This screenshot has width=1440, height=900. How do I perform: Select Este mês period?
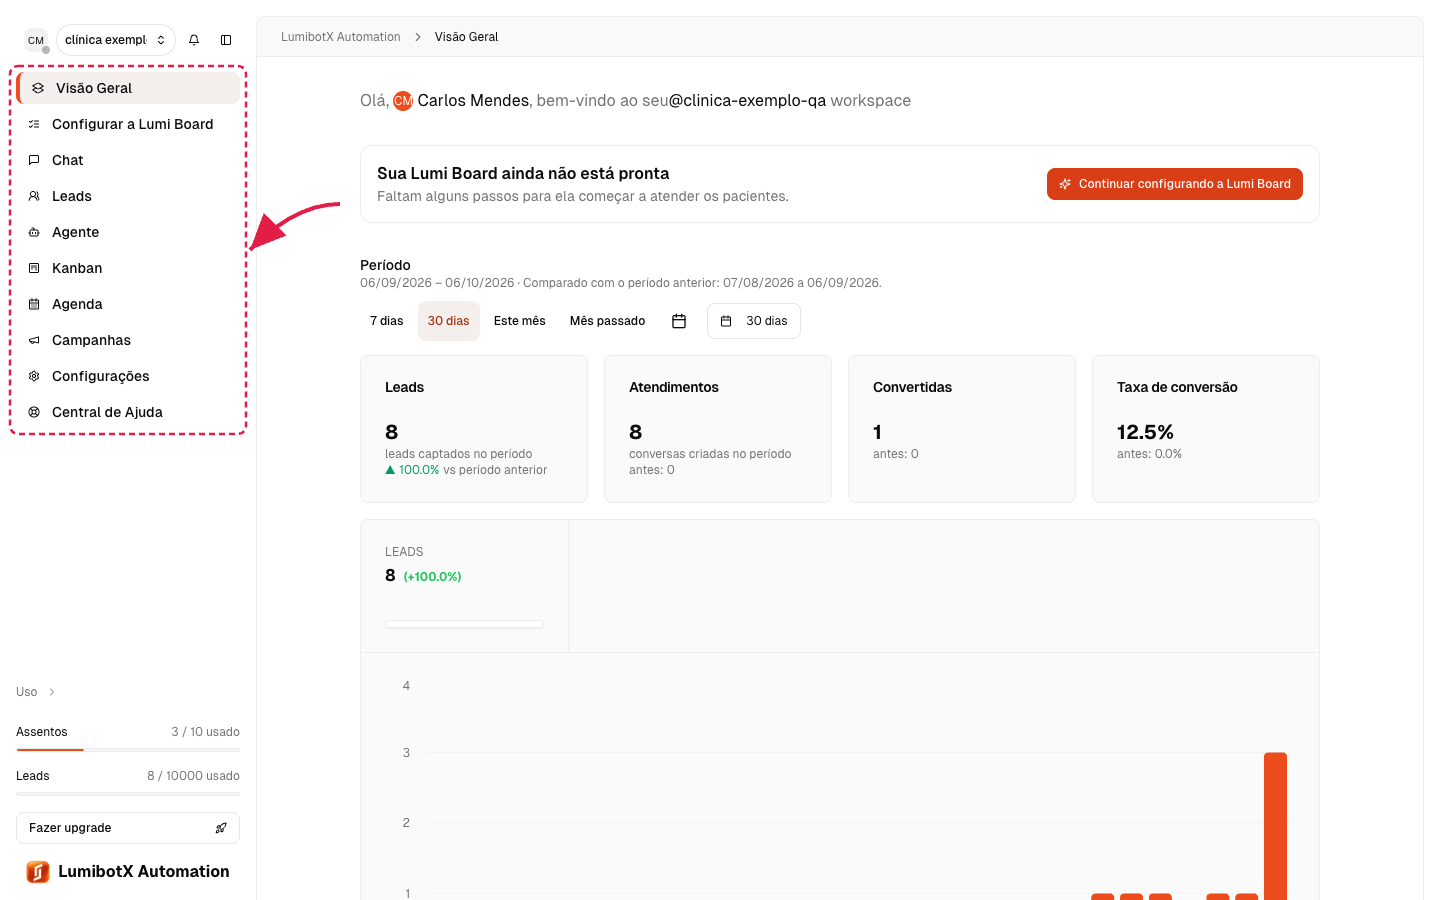point(520,321)
